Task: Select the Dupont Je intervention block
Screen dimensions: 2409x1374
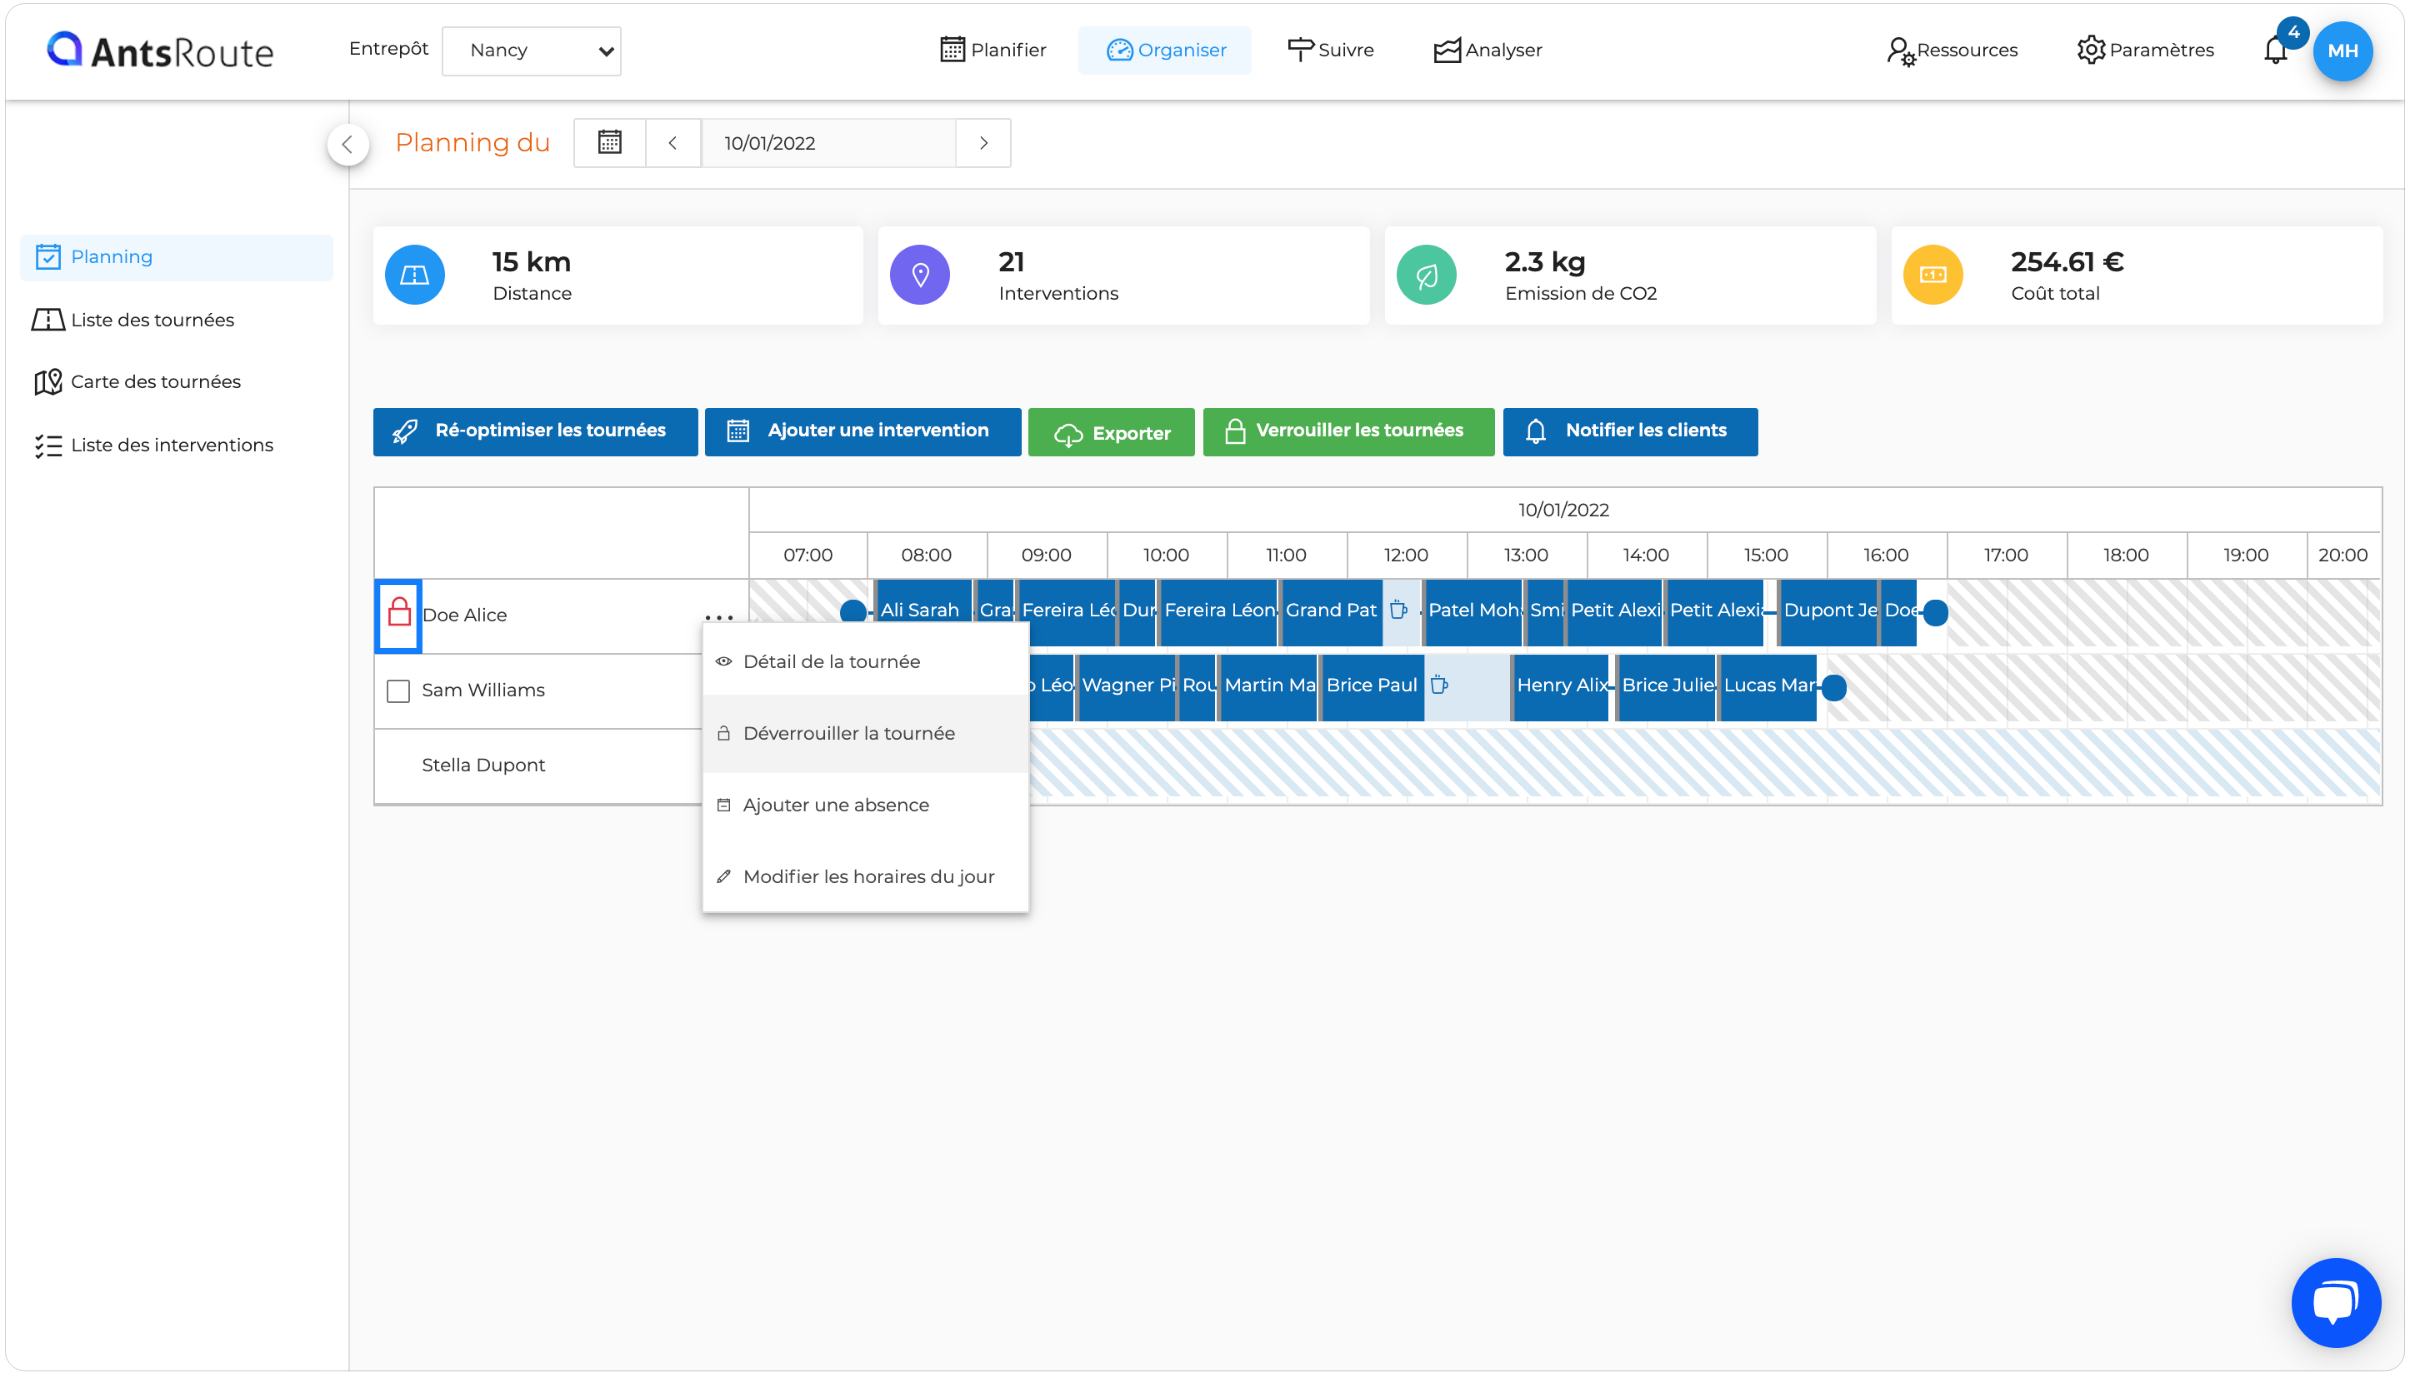Action: tap(1829, 611)
